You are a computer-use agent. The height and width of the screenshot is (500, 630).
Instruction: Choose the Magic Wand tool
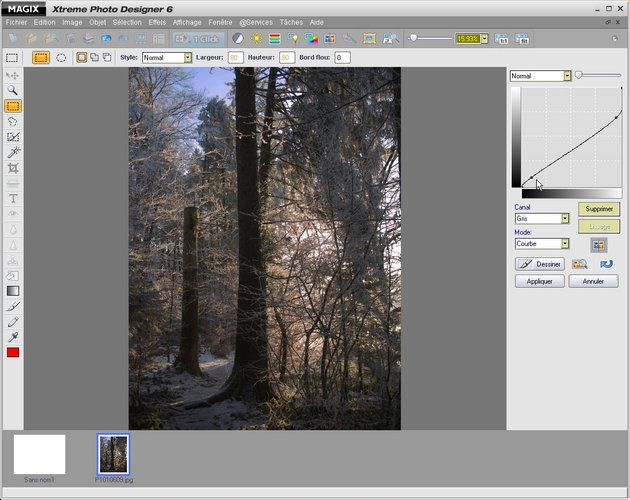click(x=13, y=152)
